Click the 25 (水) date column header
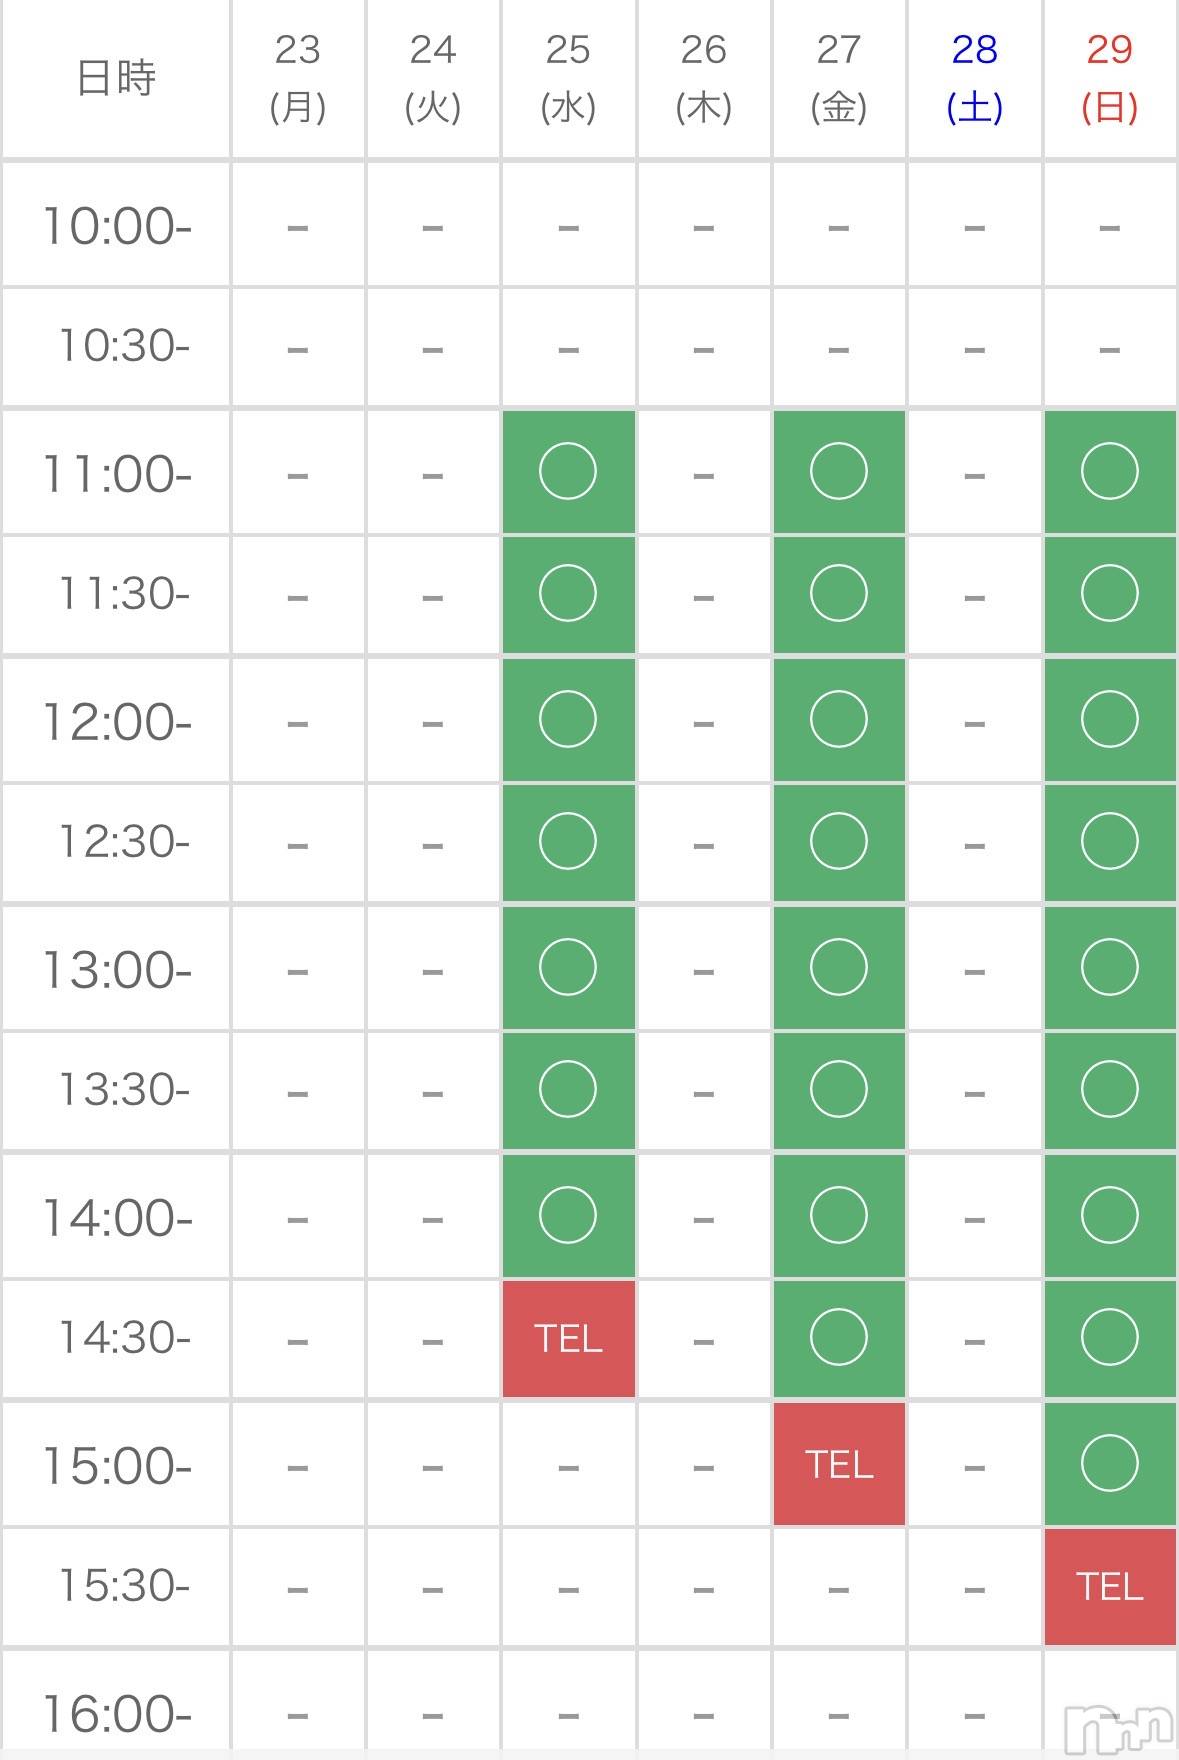The height and width of the screenshot is (1760, 1179). 568,78
